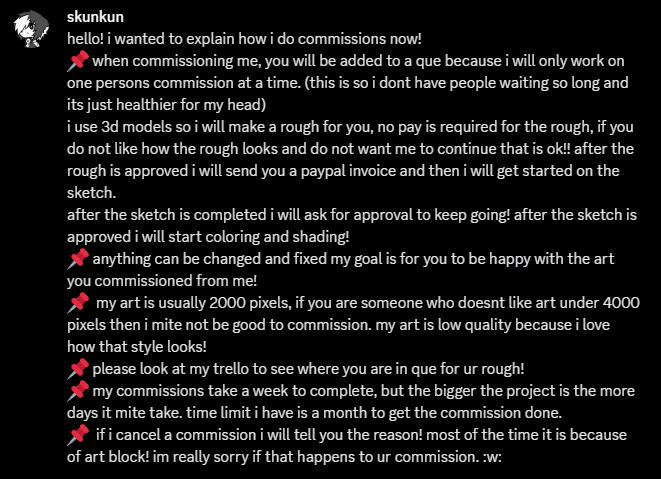Click pushpin emoji before "when commissioning me"

point(78,62)
